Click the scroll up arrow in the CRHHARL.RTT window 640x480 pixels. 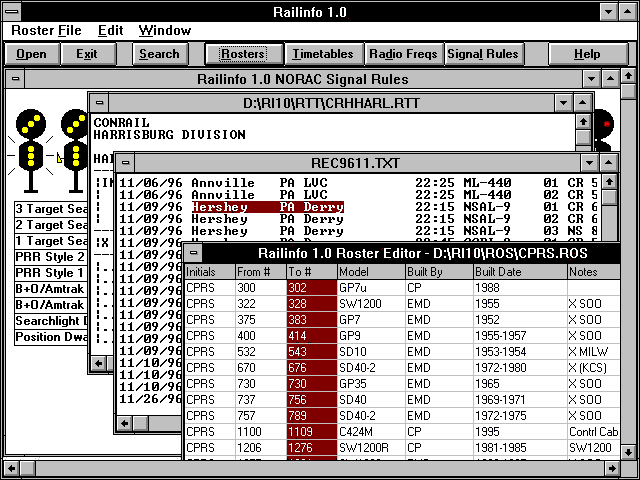click(x=583, y=122)
